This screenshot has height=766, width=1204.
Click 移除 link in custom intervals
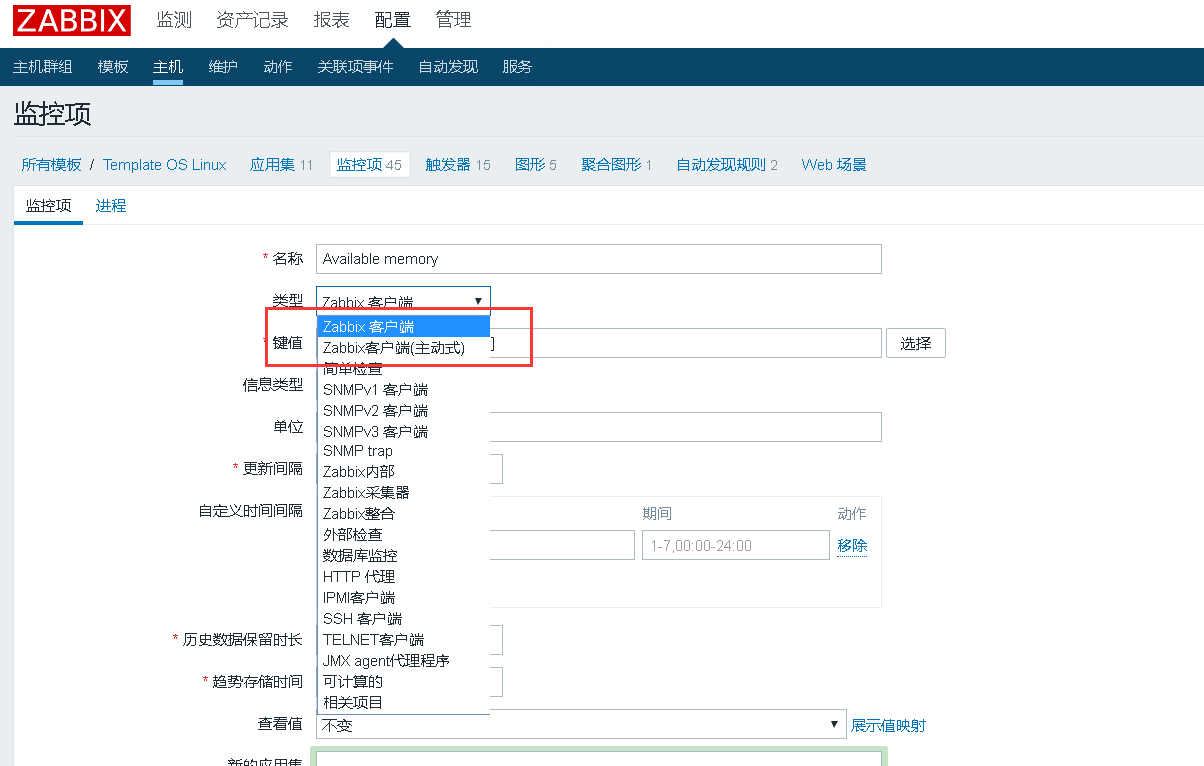[x=852, y=546]
